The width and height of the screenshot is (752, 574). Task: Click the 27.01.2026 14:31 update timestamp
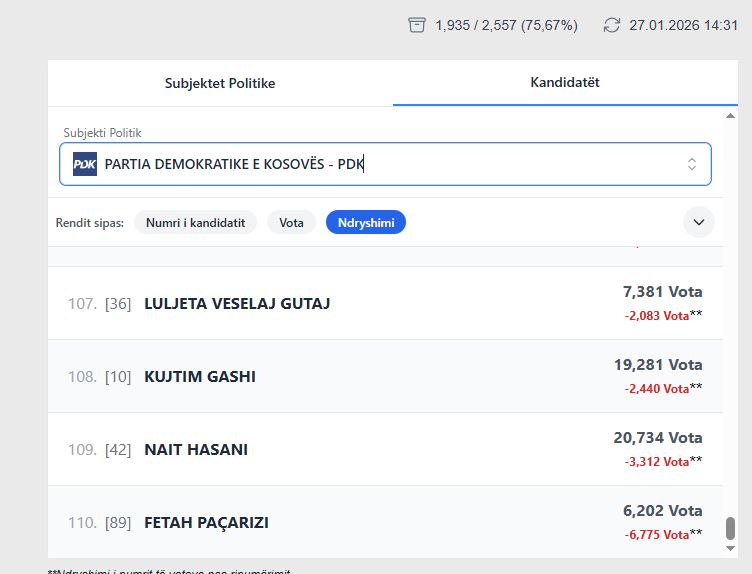(683, 25)
